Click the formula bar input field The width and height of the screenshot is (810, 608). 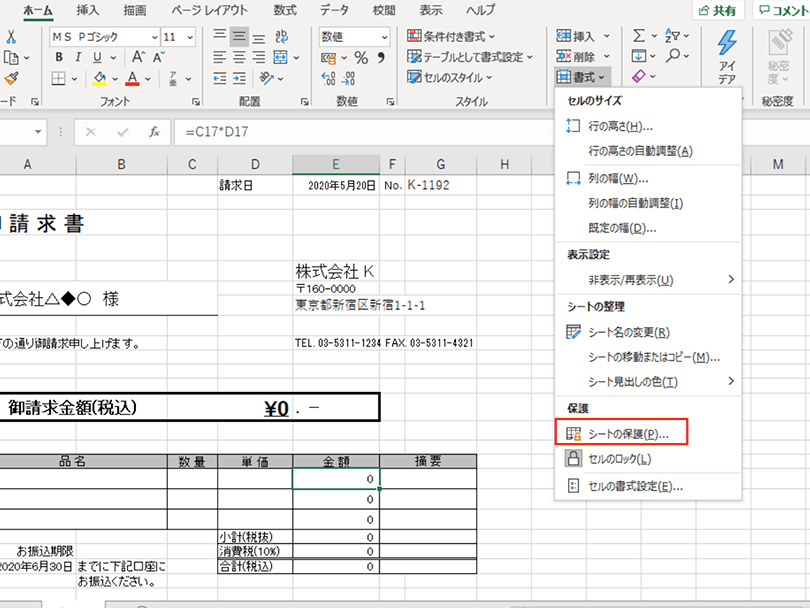(364, 132)
